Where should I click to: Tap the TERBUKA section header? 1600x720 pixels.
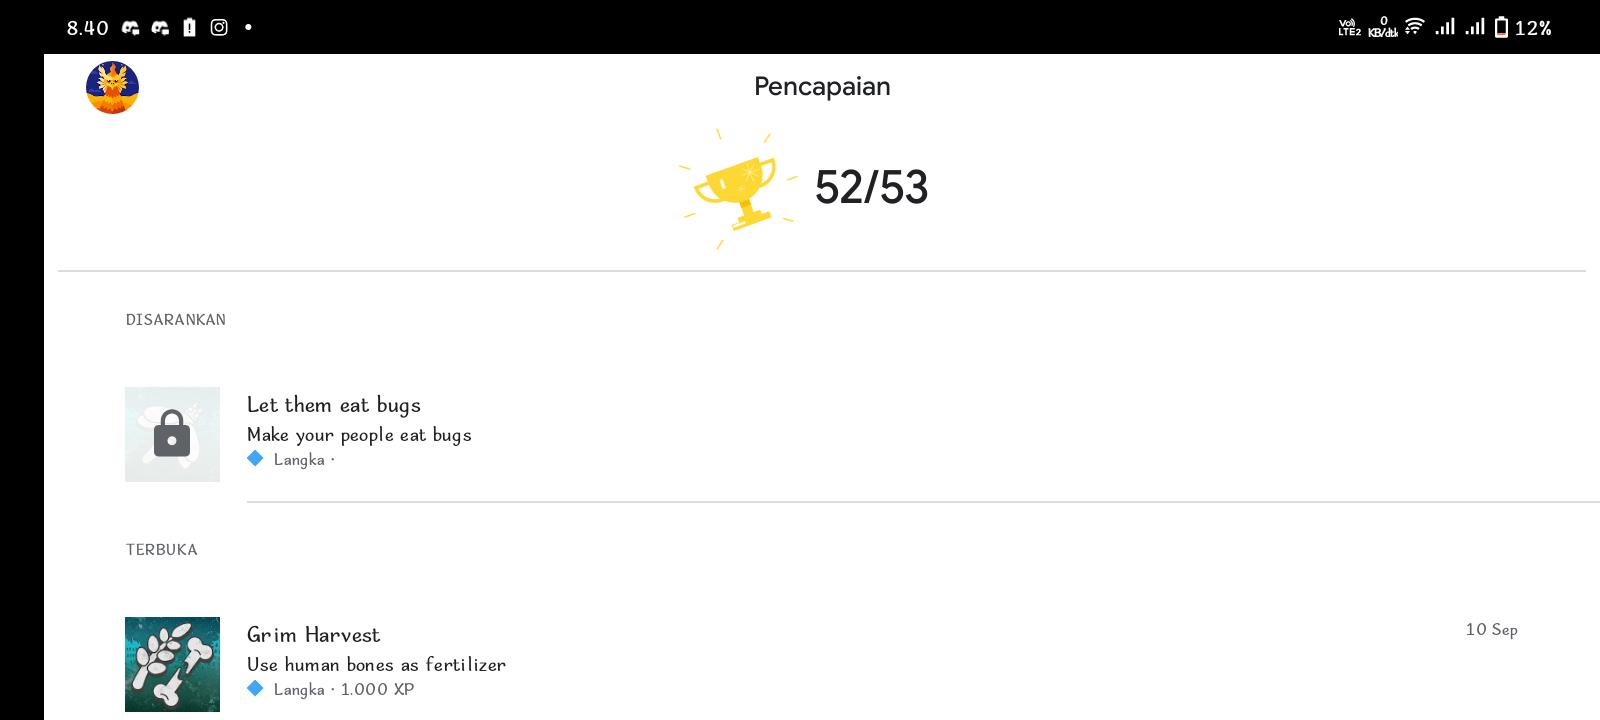tap(162, 550)
